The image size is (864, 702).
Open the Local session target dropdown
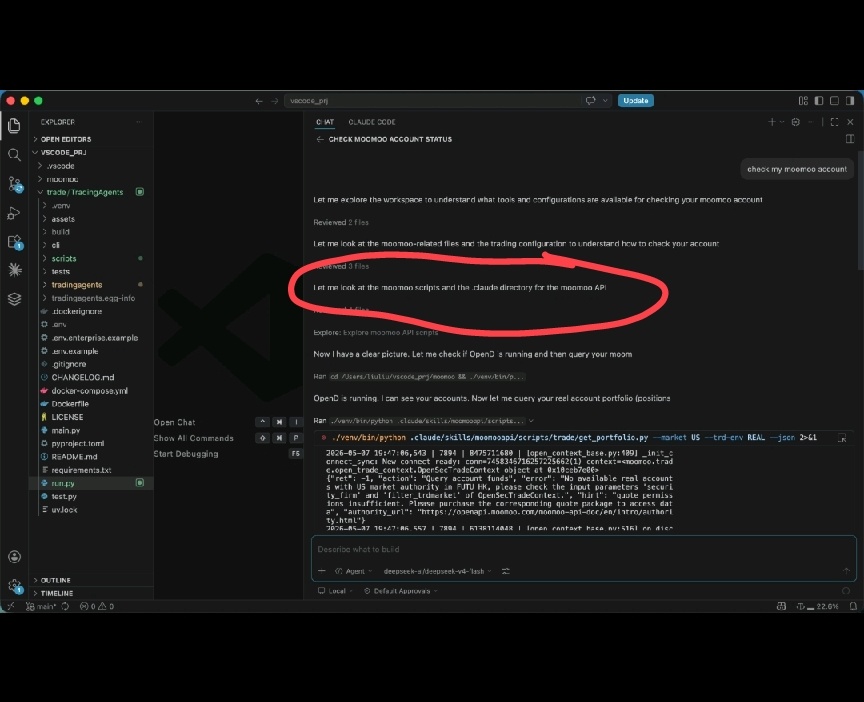(336, 591)
